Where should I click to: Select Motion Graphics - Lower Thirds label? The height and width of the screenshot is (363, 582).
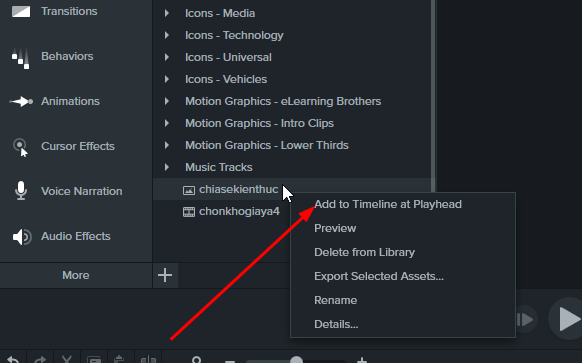point(267,145)
